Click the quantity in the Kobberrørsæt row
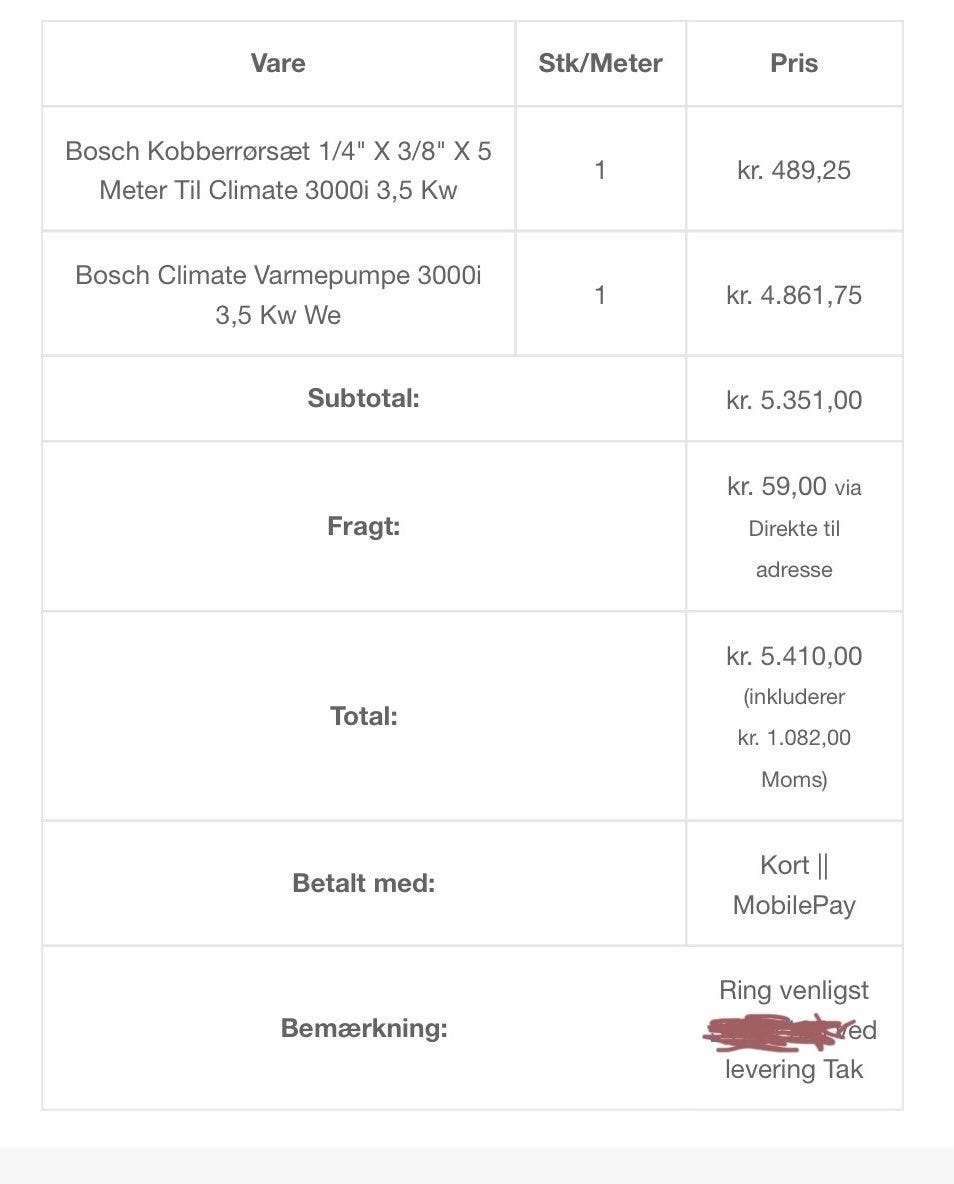Image resolution: width=954 pixels, height=1184 pixels. pyautogui.click(x=600, y=170)
